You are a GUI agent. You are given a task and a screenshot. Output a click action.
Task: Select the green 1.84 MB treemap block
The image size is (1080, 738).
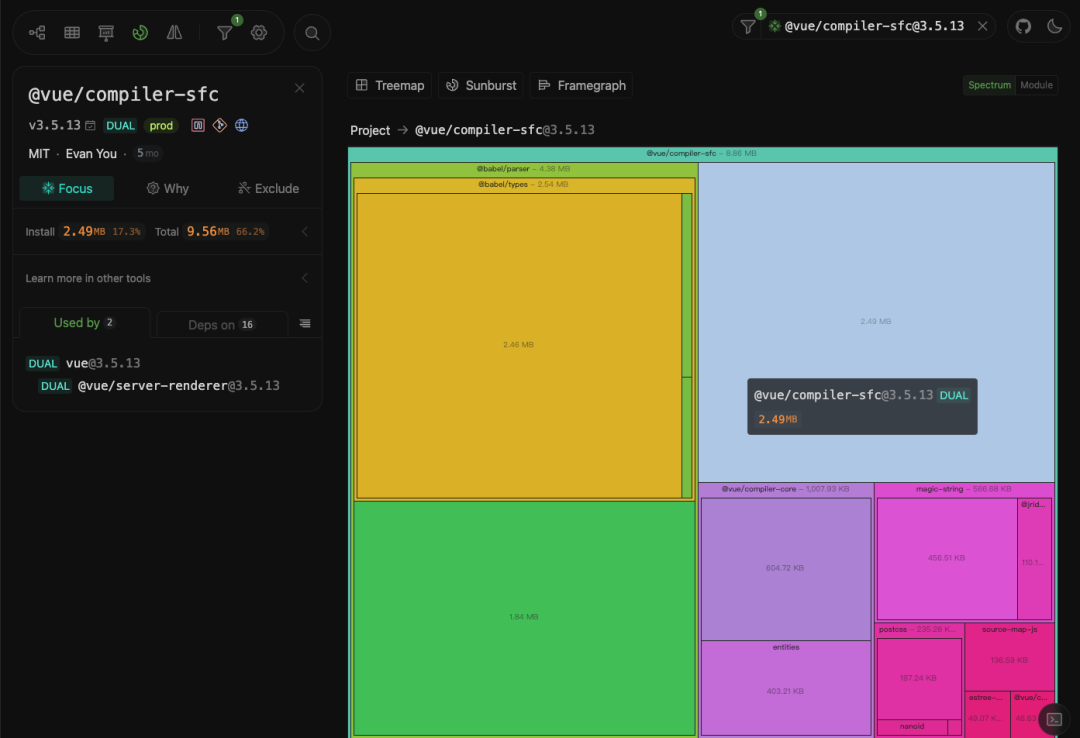coord(523,617)
